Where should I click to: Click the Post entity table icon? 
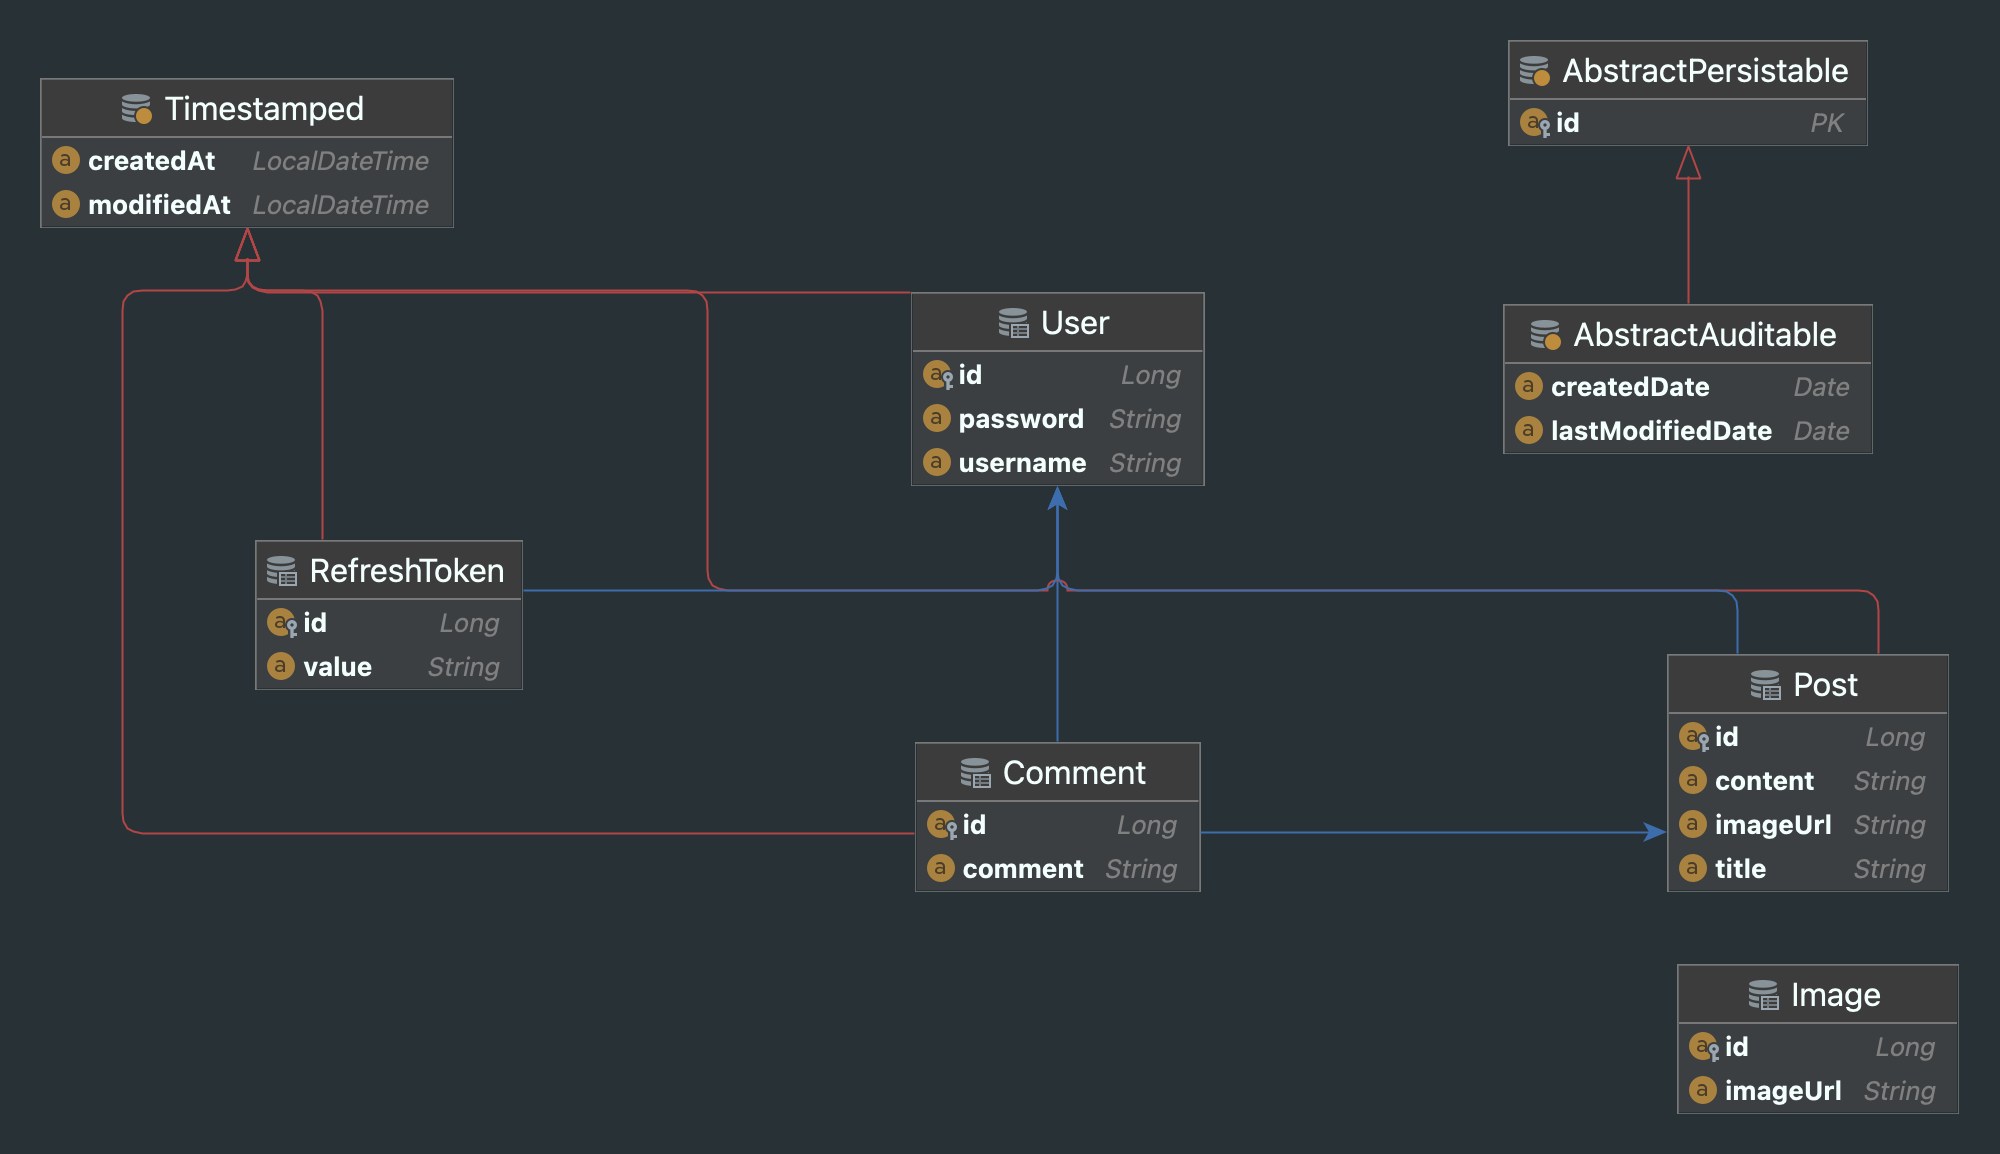tap(1765, 685)
